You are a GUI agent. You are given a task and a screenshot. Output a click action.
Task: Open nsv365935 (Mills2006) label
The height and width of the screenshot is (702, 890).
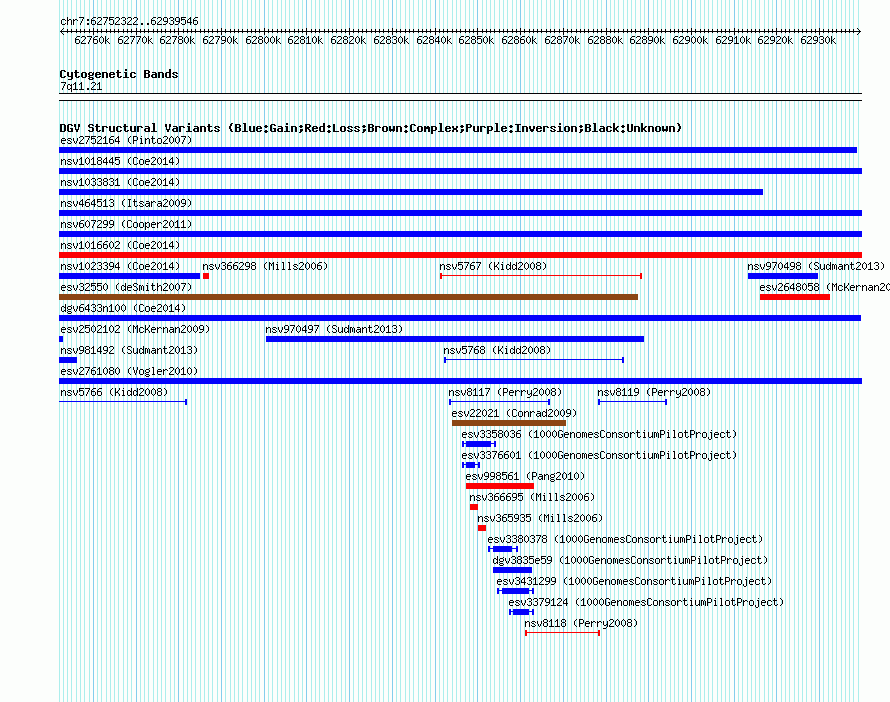tap(540, 518)
